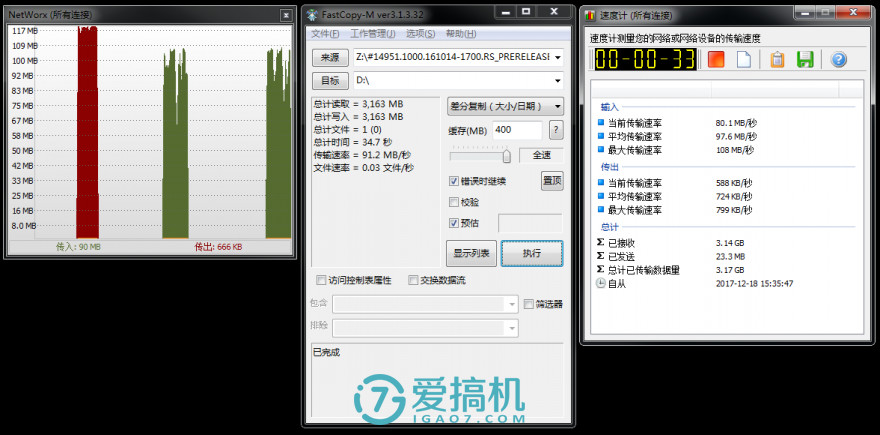The height and width of the screenshot is (435, 880).
Task: Click the 置顶 always-on-top button
Action: point(552,181)
